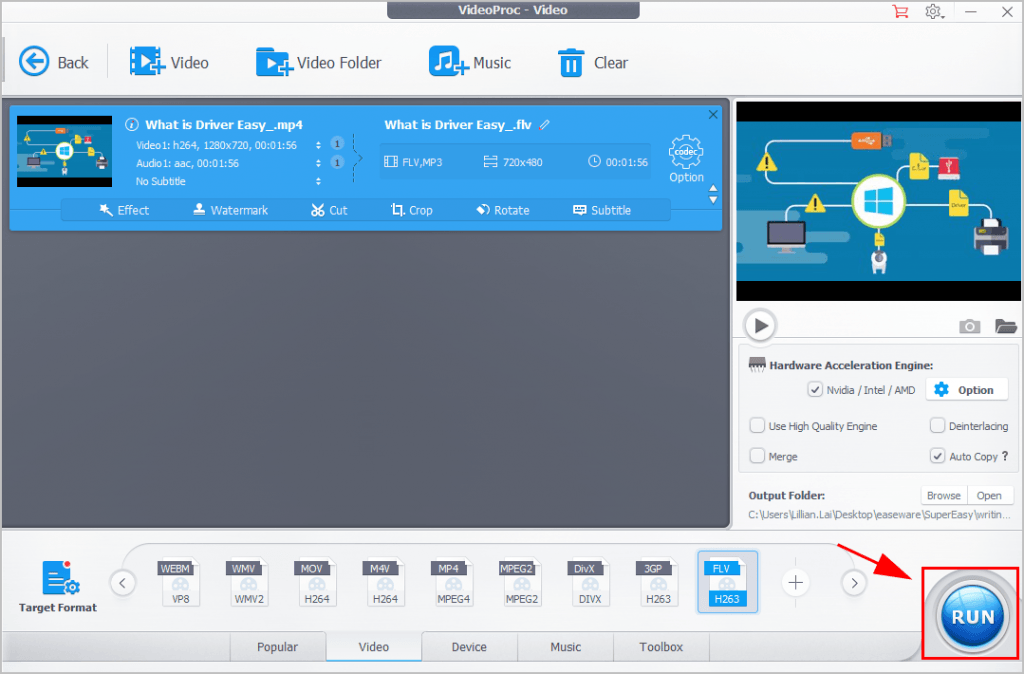
Task: Select the source video thumbnail
Action: (x=64, y=152)
